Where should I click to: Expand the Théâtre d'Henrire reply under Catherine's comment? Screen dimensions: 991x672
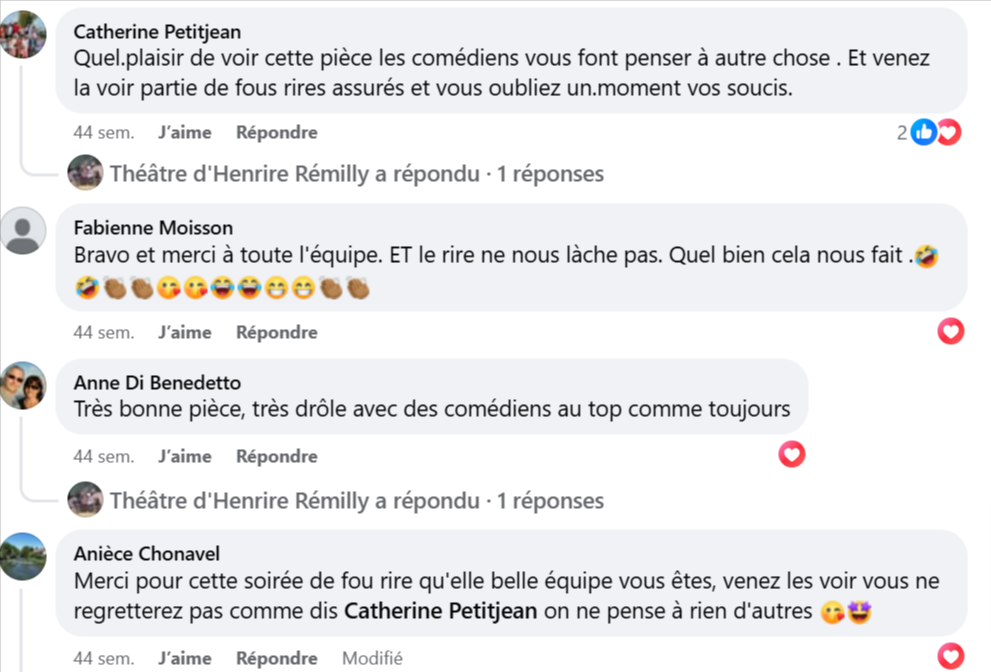coord(356,174)
